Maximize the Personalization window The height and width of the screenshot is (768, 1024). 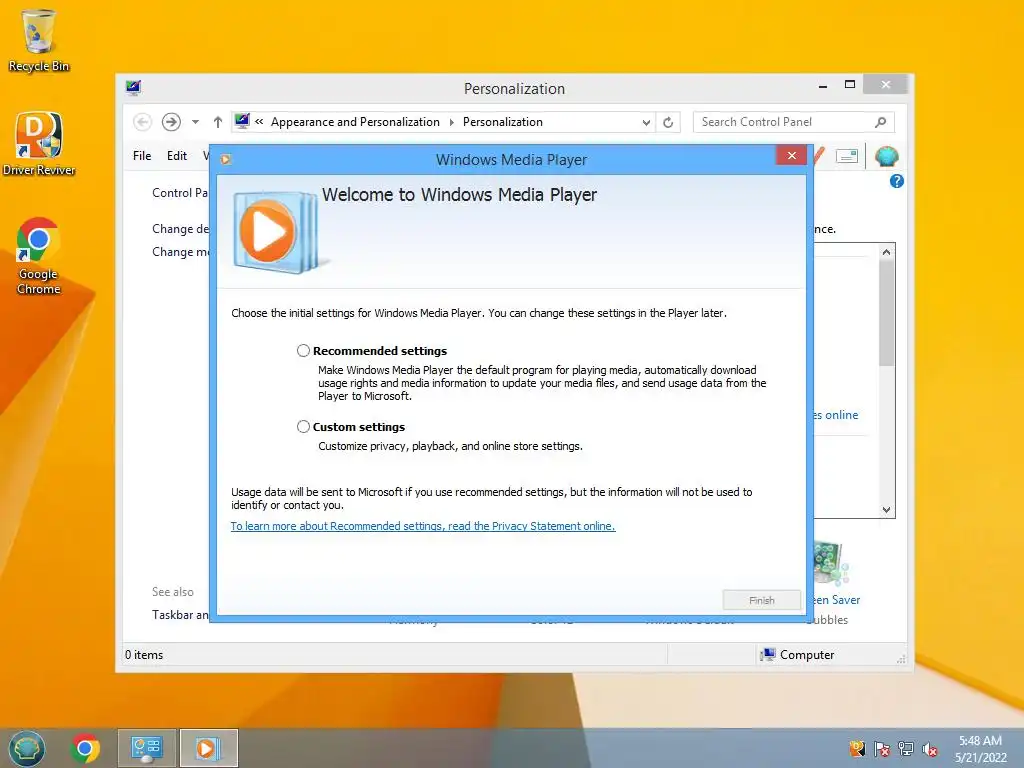coord(850,84)
